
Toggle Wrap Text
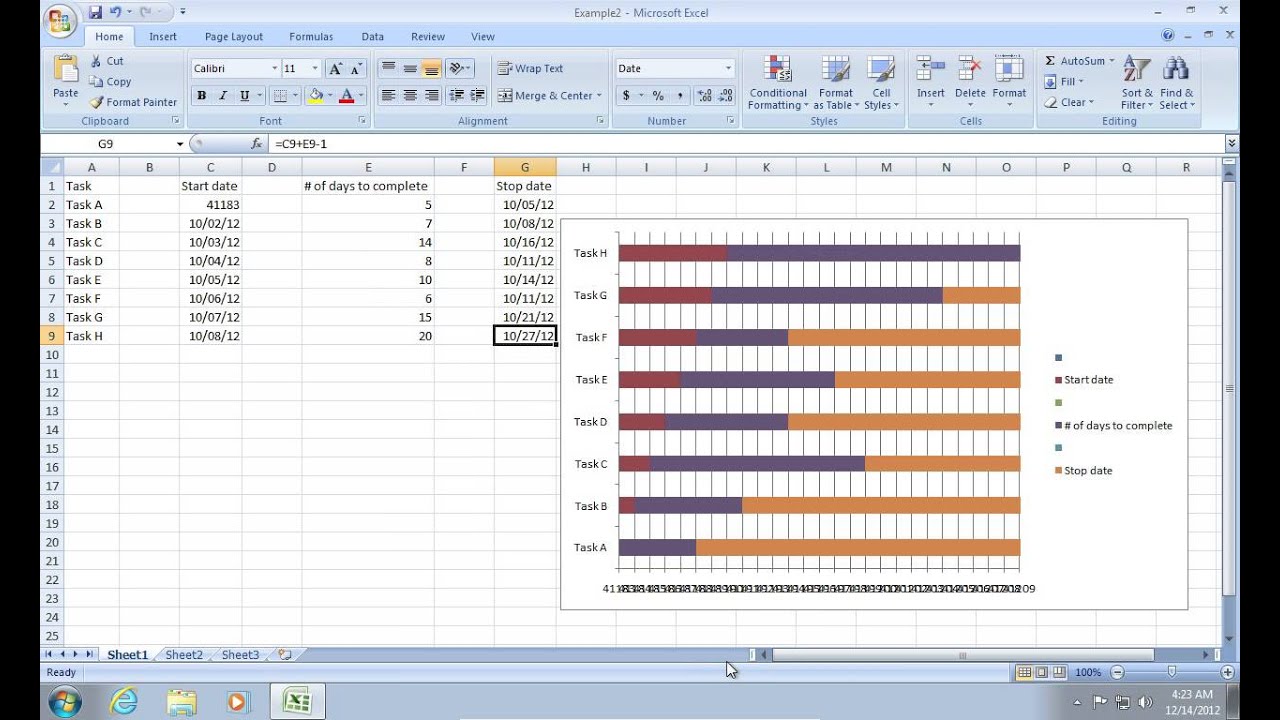(x=530, y=69)
